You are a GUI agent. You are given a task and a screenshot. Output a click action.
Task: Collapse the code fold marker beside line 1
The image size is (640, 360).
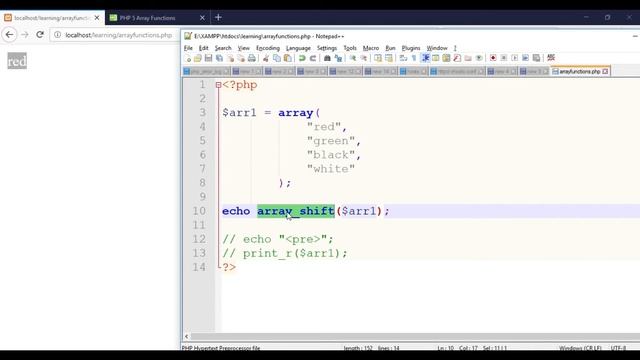coord(218,85)
